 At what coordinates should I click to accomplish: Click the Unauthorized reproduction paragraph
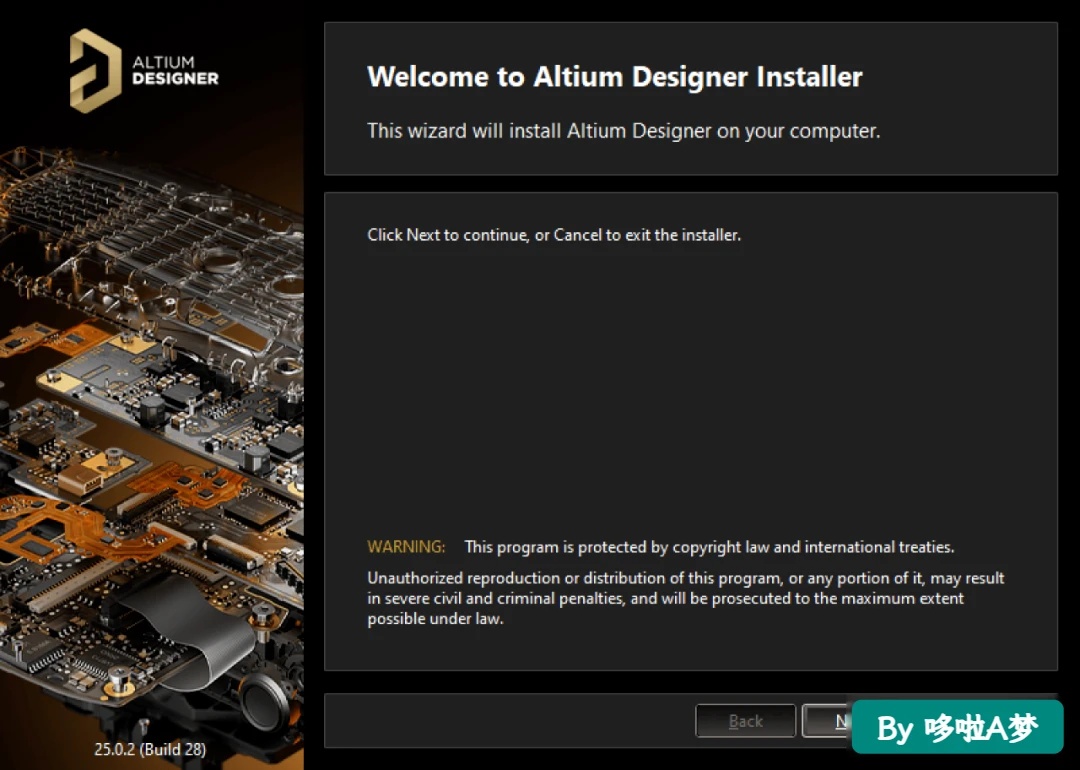click(685, 598)
